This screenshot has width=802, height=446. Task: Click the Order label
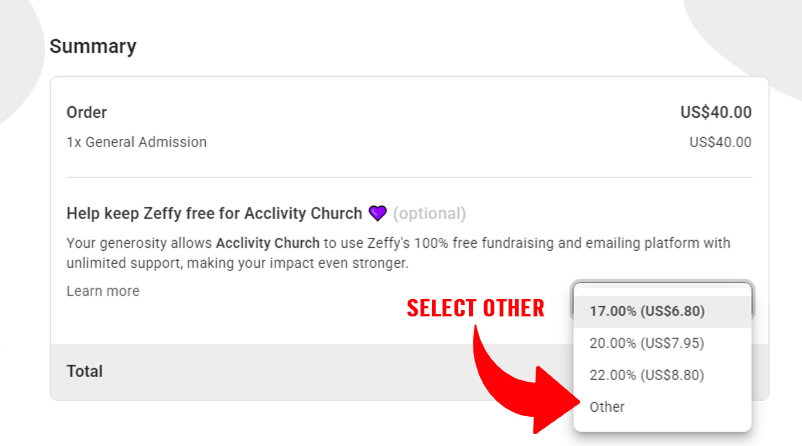[87, 112]
